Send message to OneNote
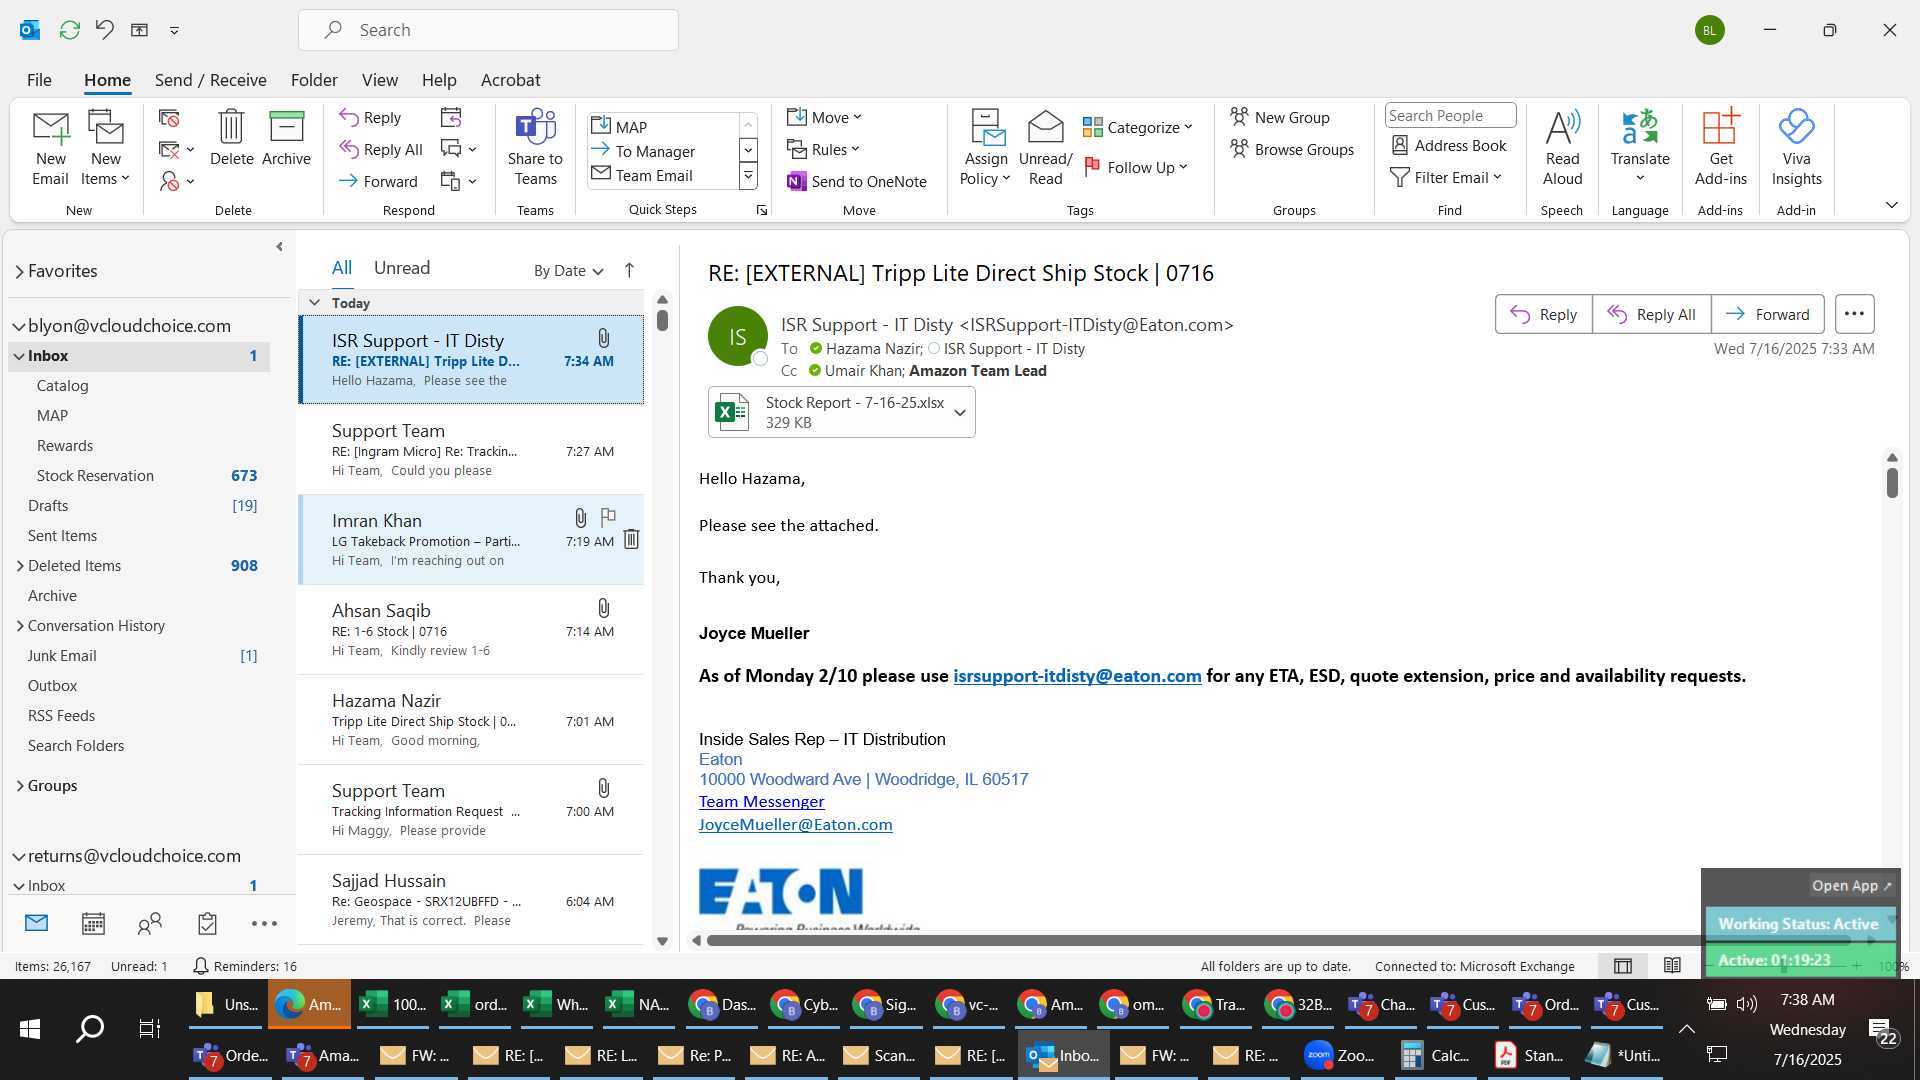The image size is (1920, 1080). (x=857, y=181)
